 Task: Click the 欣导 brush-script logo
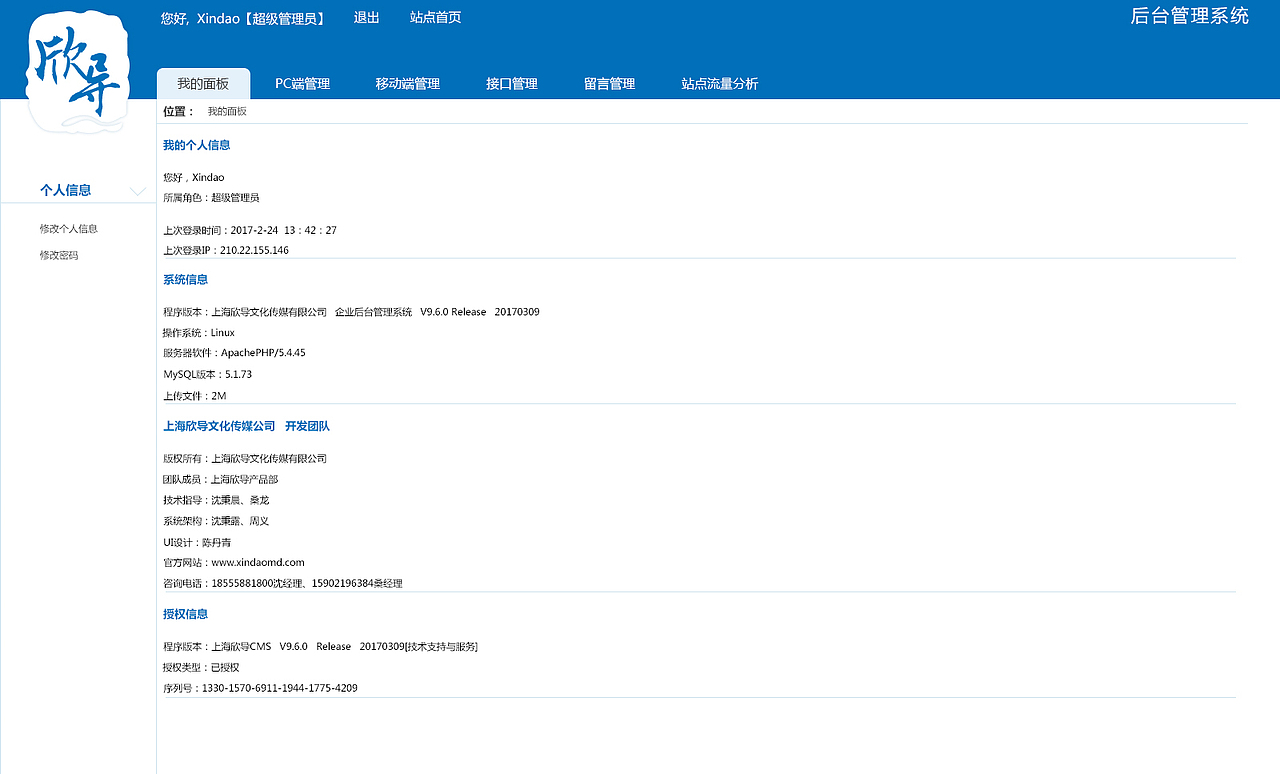(78, 73)
